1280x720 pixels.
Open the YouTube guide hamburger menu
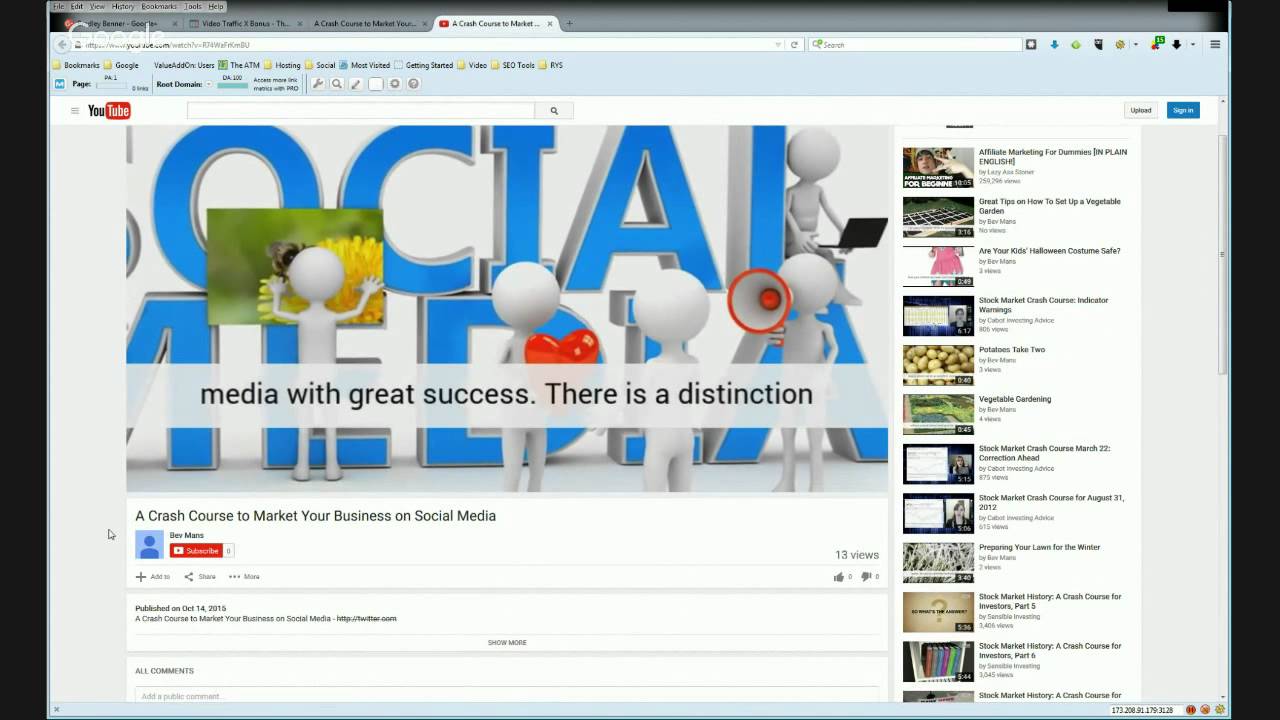click(x=74, y=111)
